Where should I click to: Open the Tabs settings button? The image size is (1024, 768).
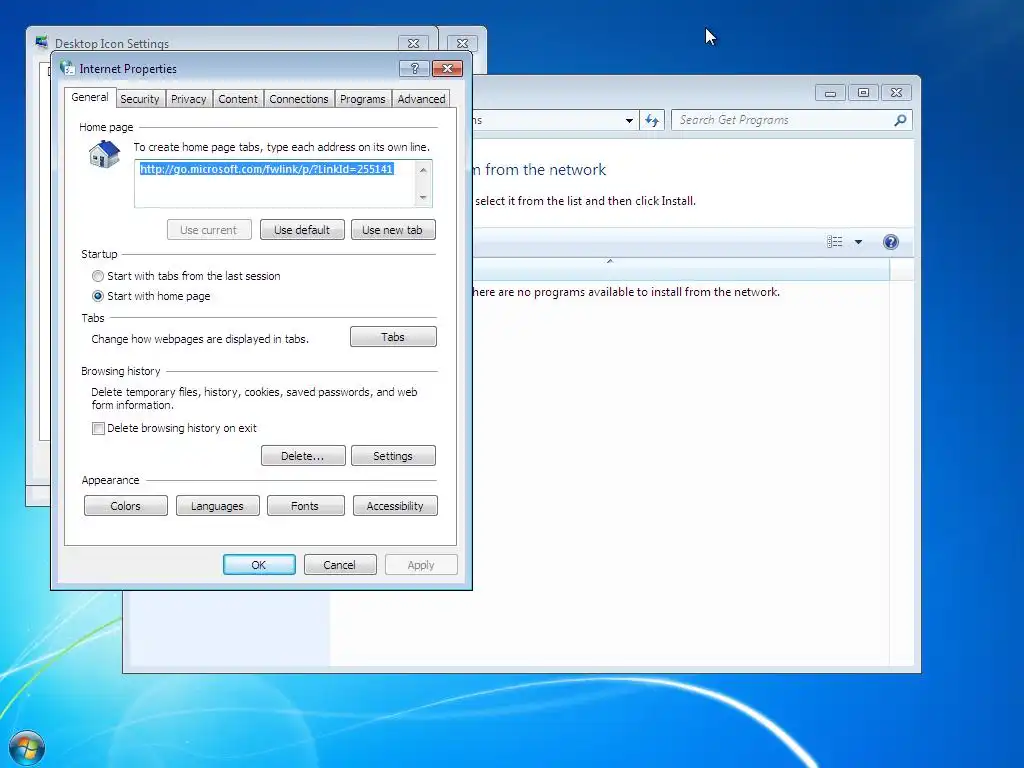(x=393, y=337)
